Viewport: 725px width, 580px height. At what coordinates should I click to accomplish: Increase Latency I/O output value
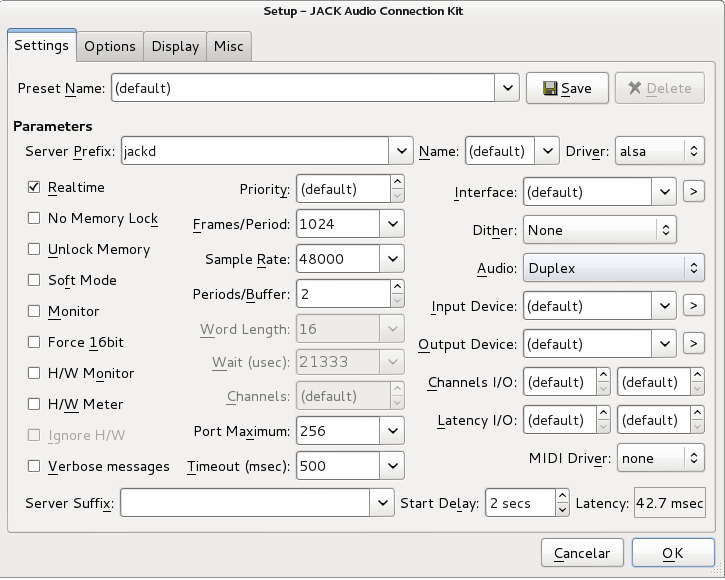(x=697, y=413)
